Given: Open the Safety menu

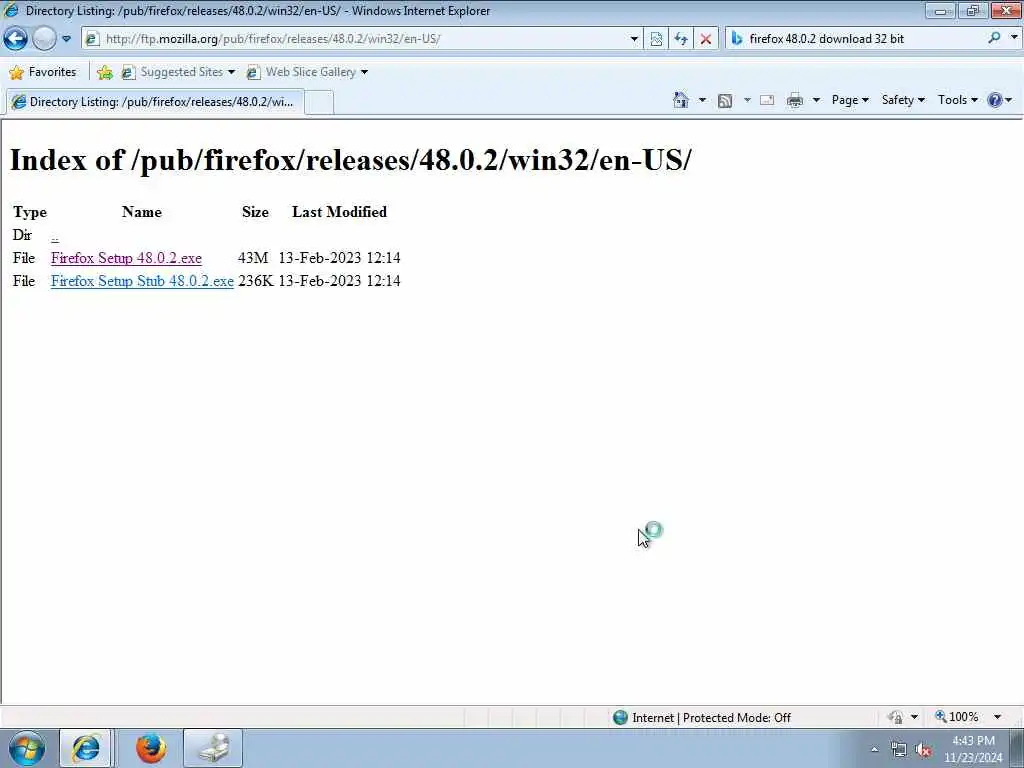Looking at the screenshot, I should point(903,100).
